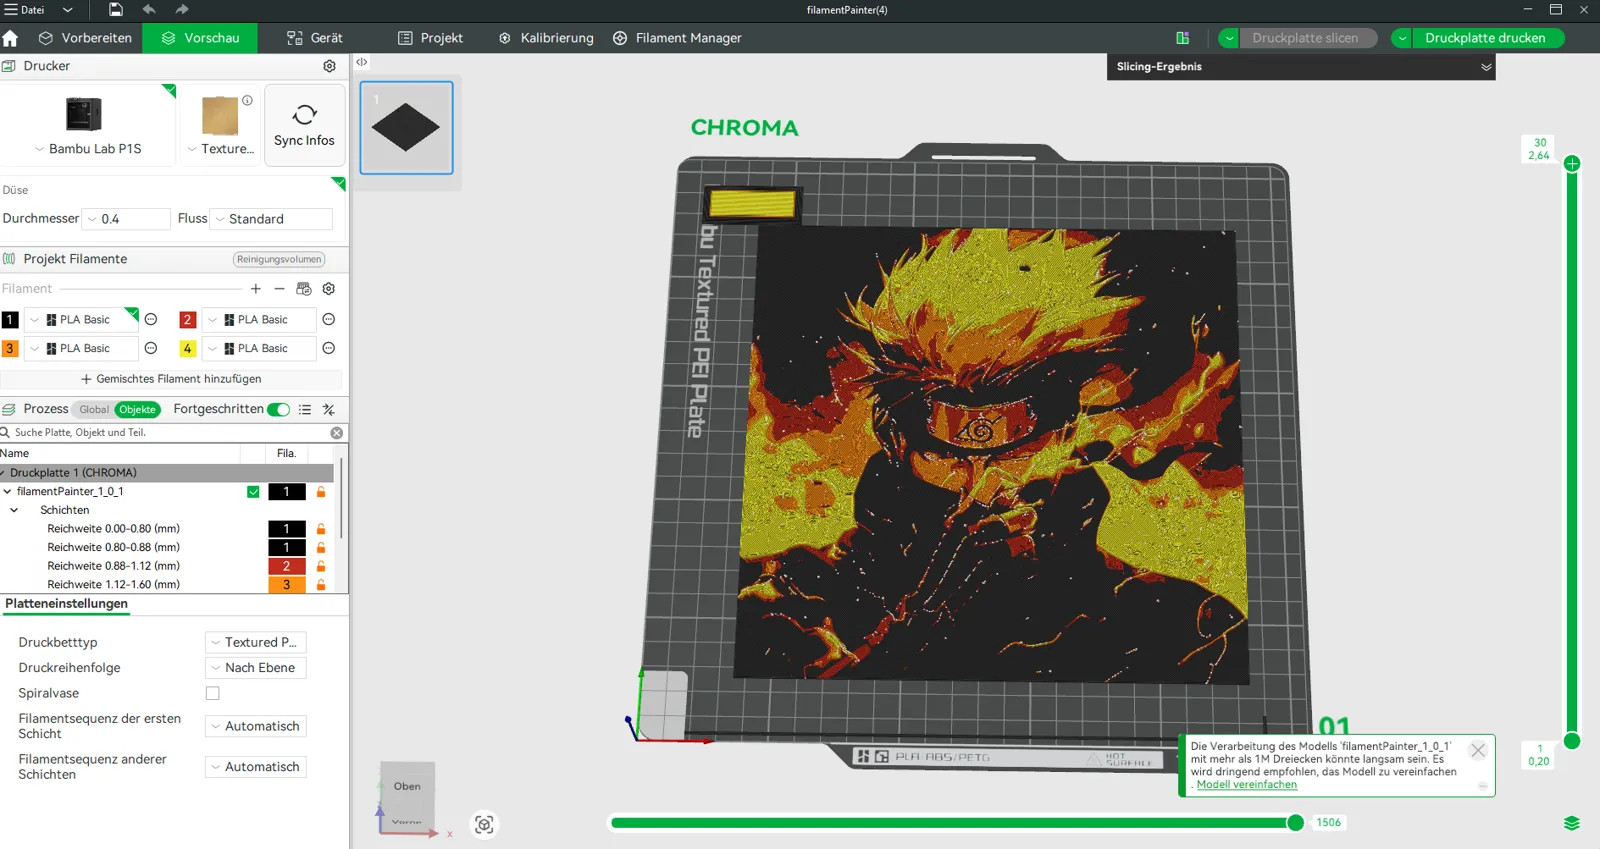
Task: Open the Fluss Standard dropdown
Action: click(271, 219)
